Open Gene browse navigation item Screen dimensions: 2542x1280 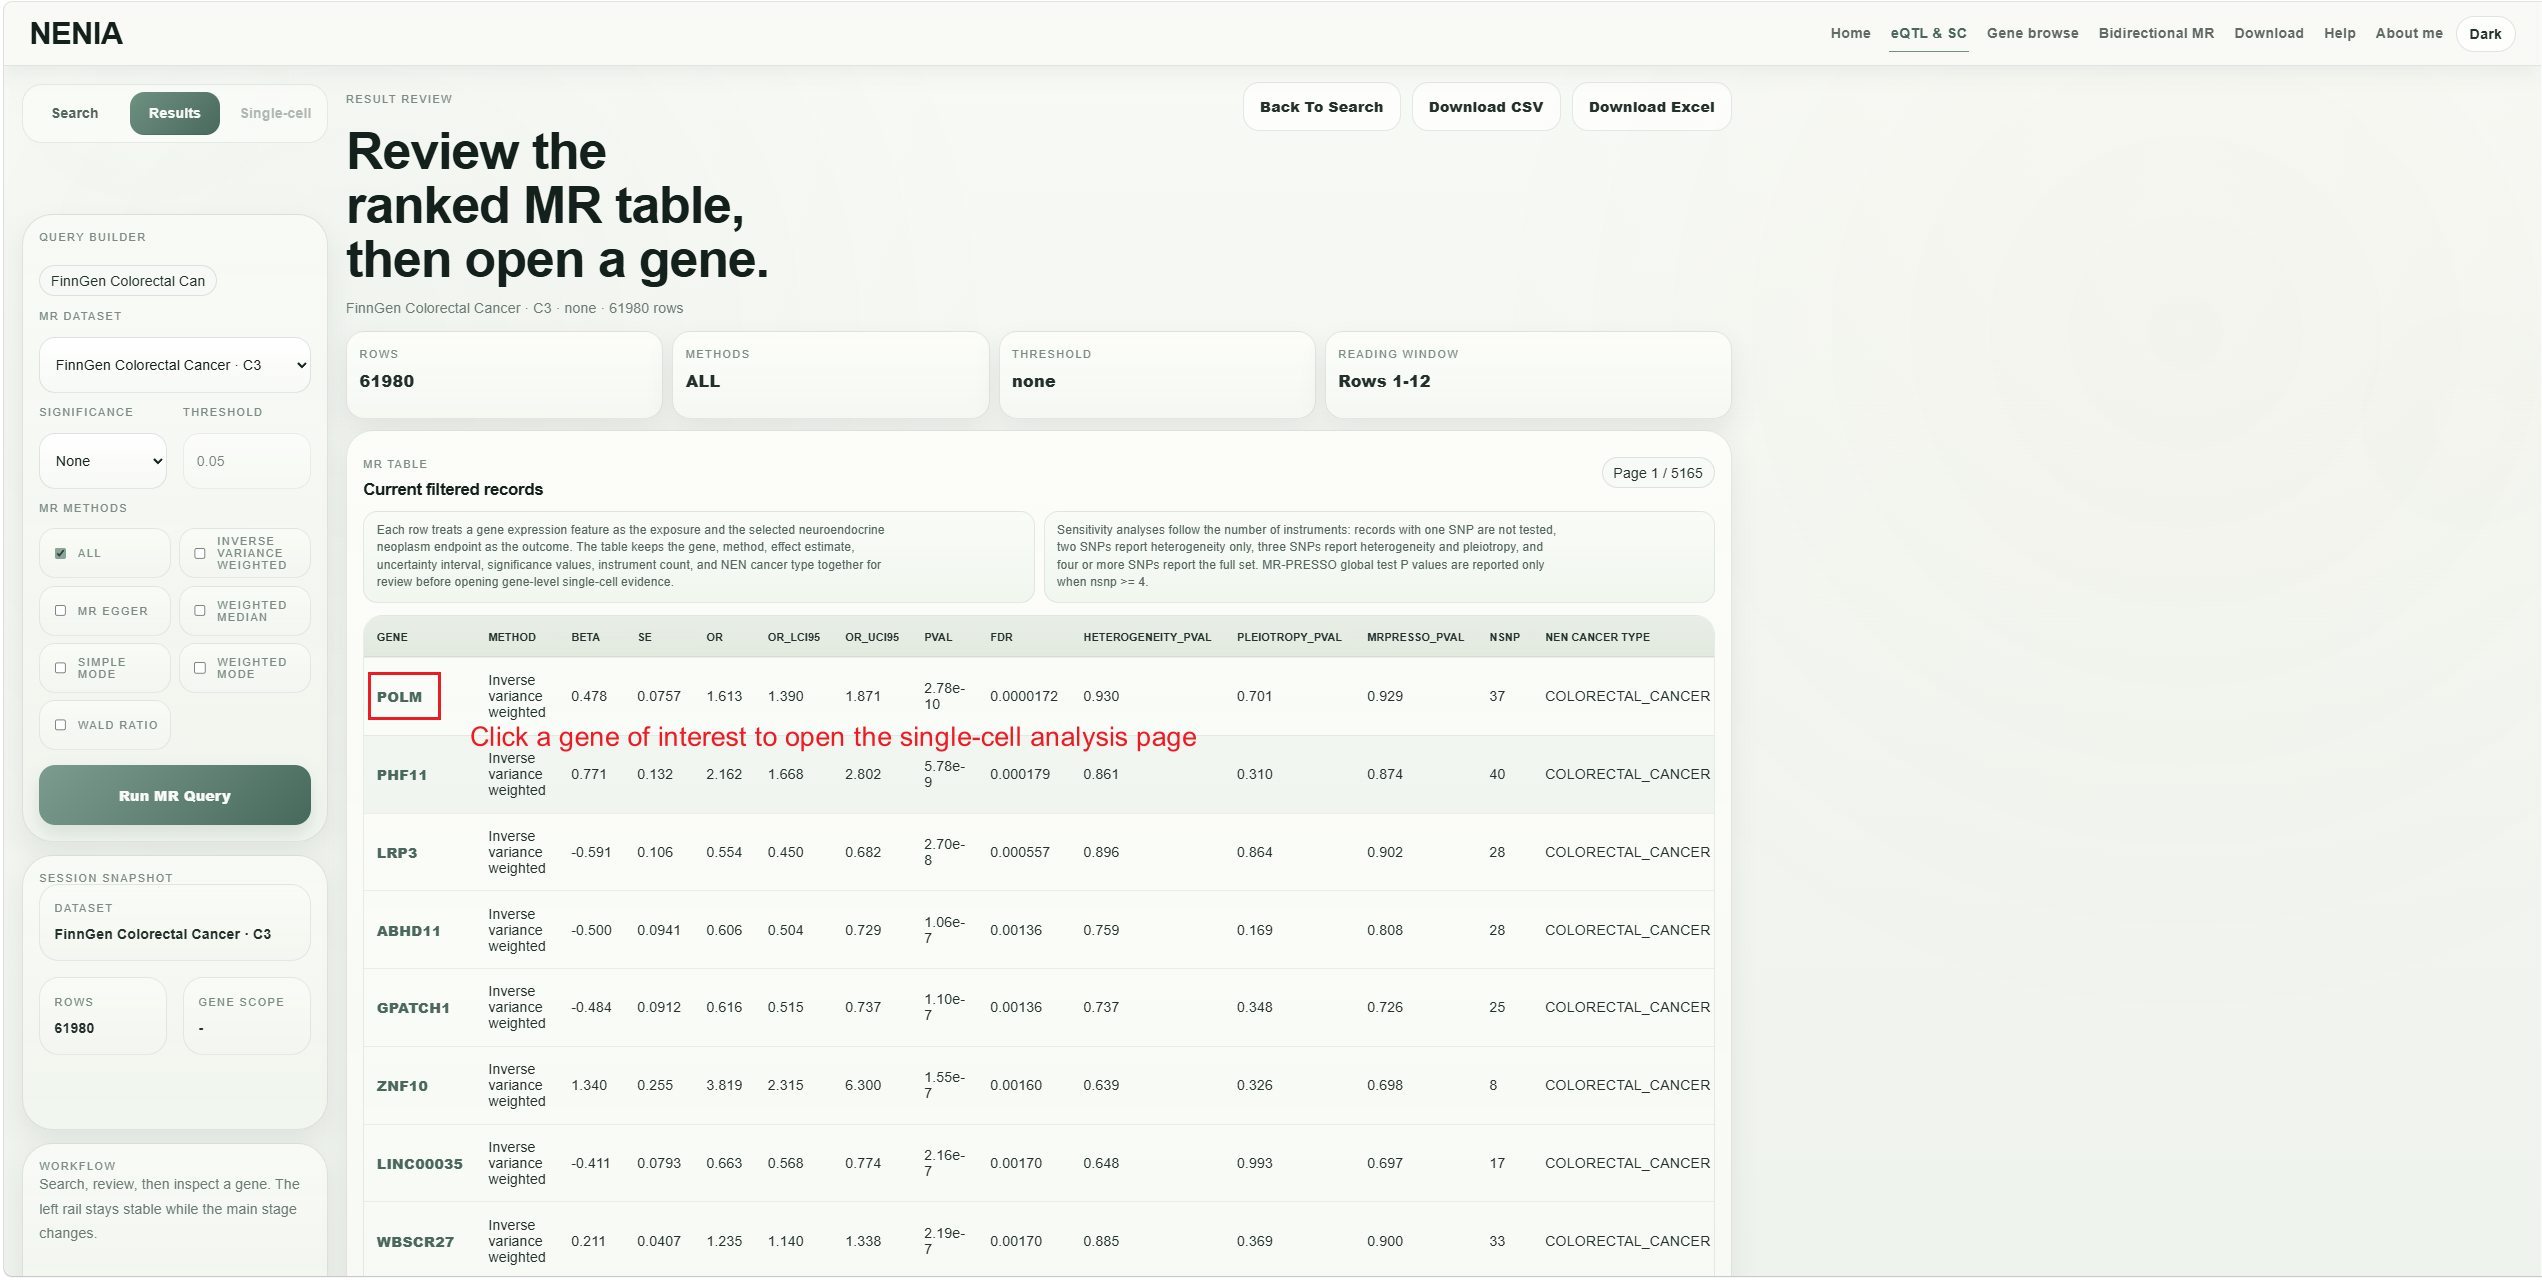point(2032,33)
